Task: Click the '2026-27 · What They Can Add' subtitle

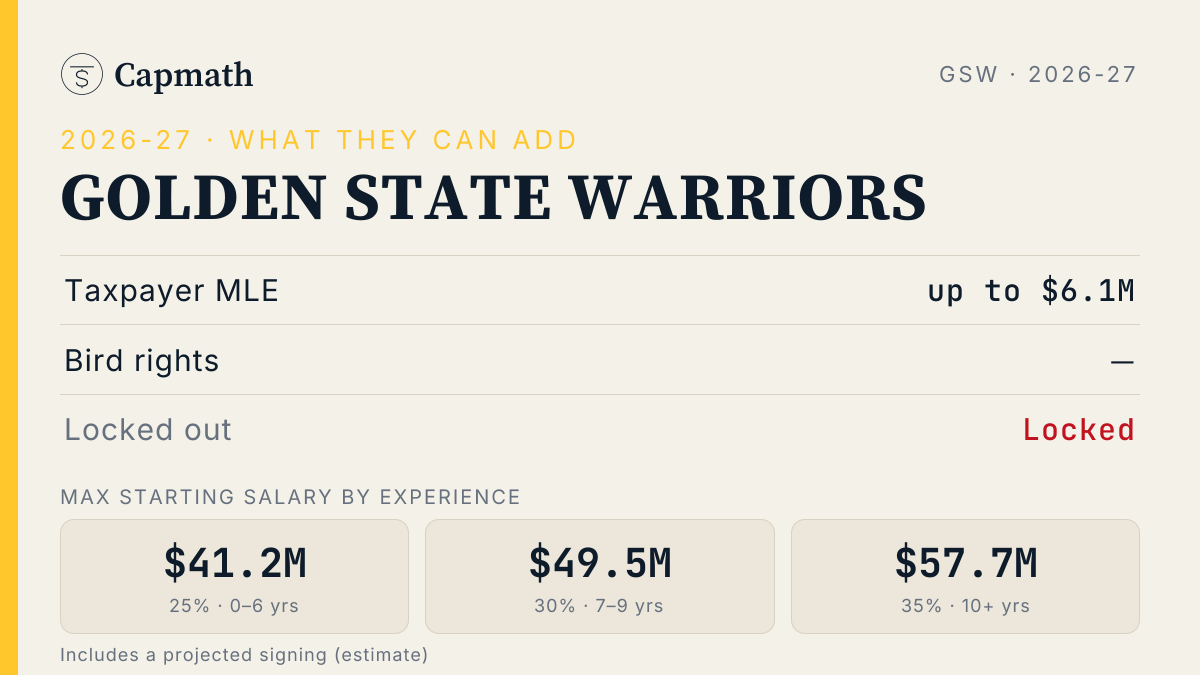Action: click(319, 140)
